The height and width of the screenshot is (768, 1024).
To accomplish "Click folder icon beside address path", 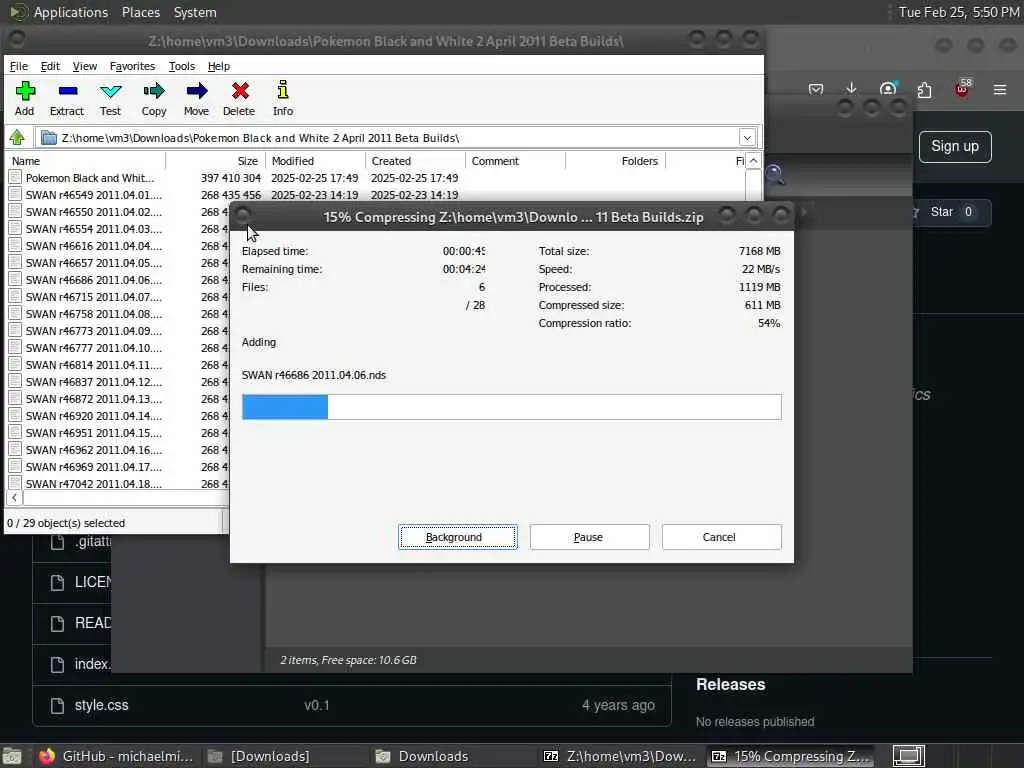I will click(48, 138).
